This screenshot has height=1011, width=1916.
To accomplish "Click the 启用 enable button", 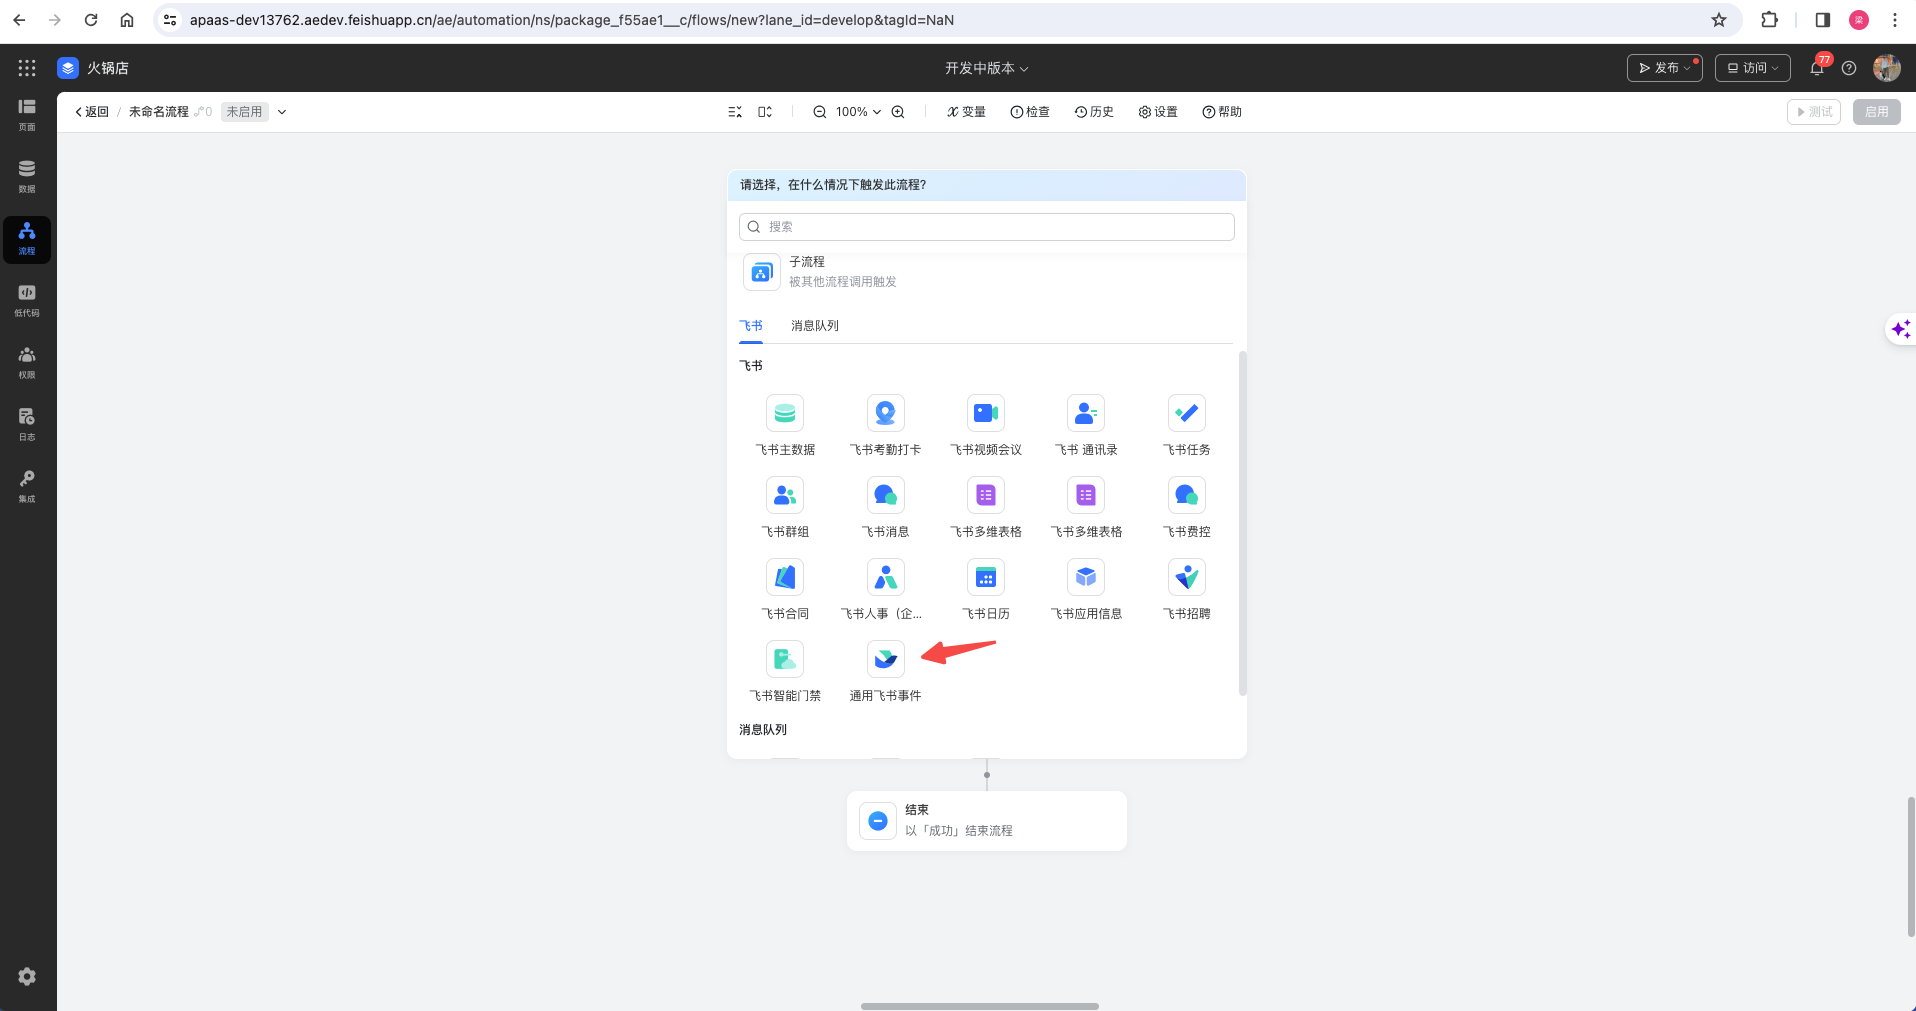I will 1876,112.
